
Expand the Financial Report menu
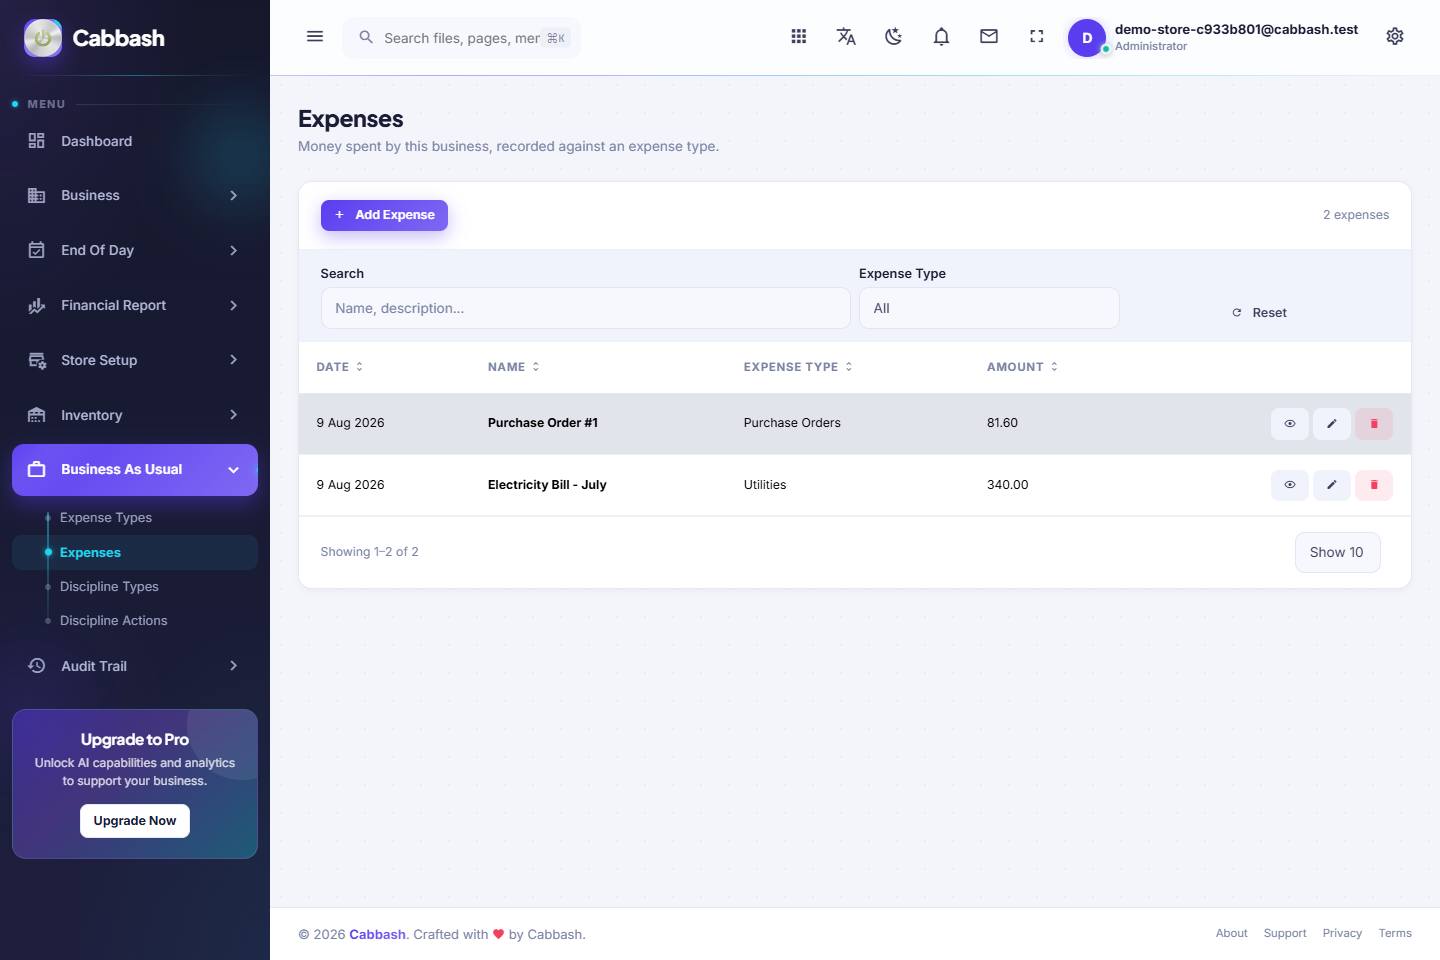coord(135,305)
